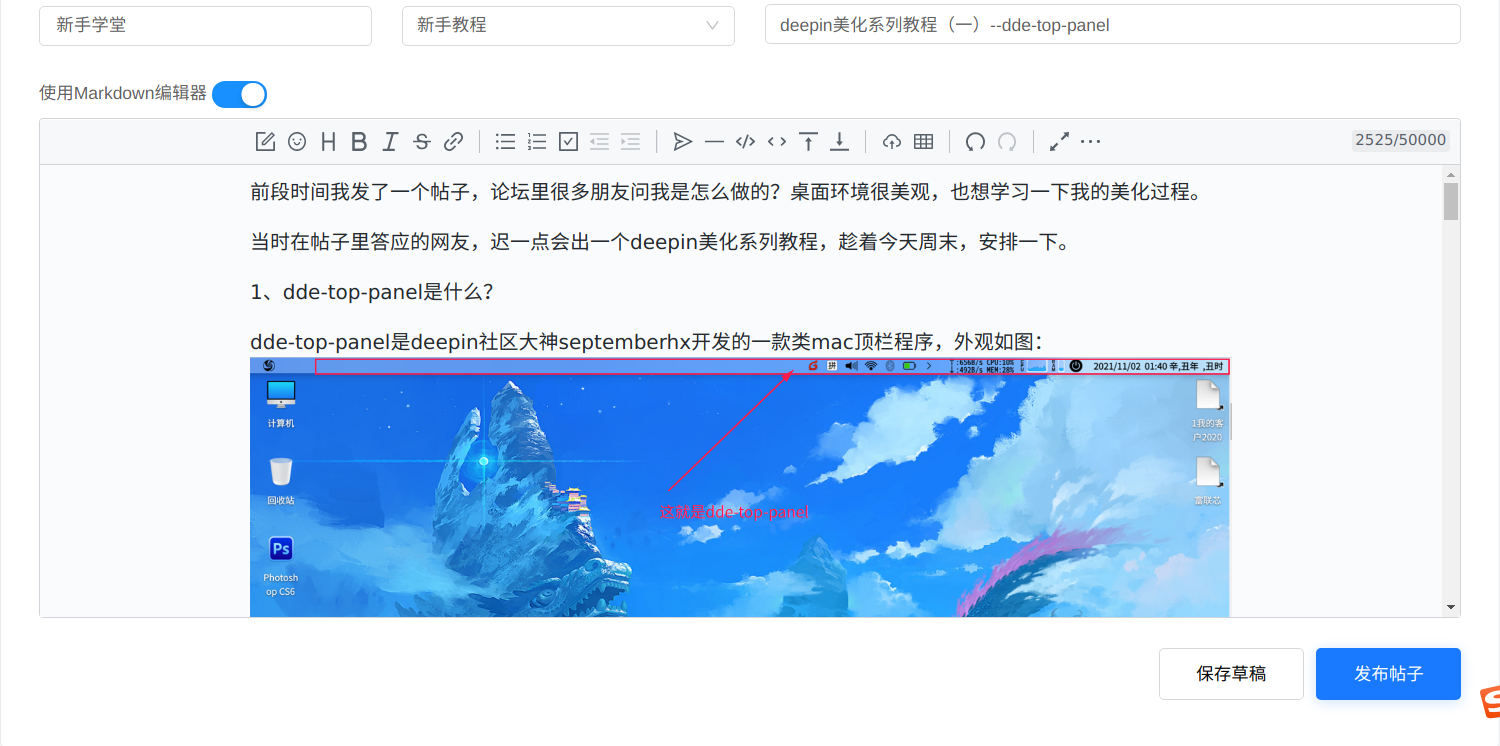Click the heading line 1、dde-top-panel是什么？
The image size is (1500, 746).
click(372, 292)
